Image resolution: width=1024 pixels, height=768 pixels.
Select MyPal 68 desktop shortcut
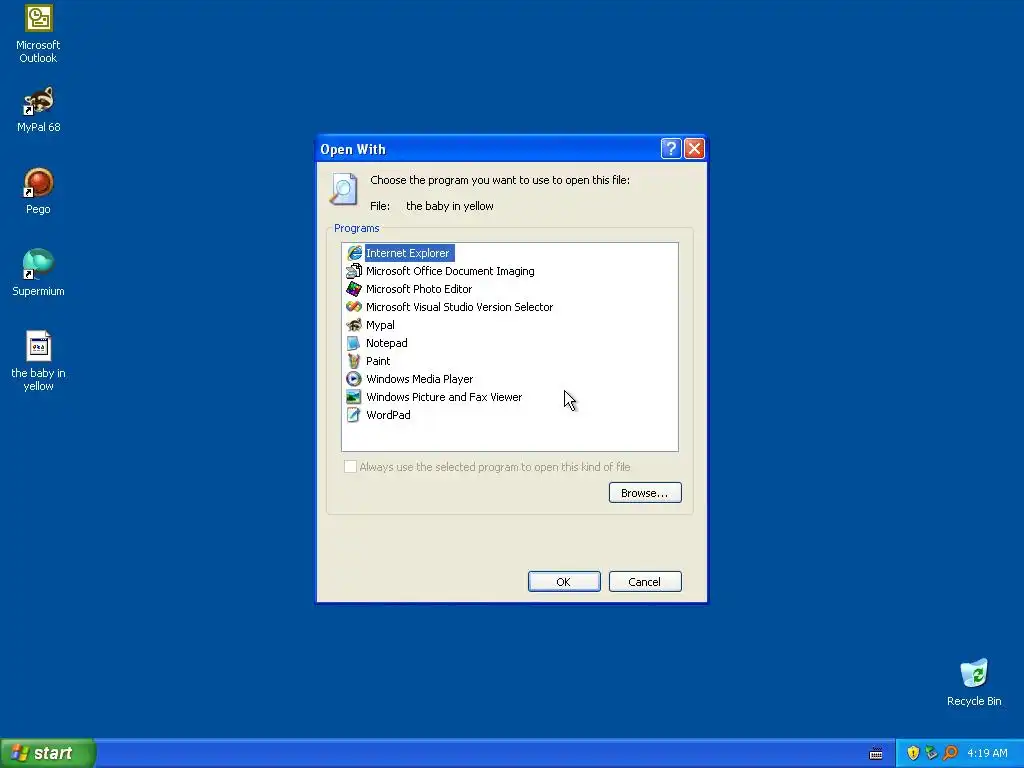click(x=39, y=101)
